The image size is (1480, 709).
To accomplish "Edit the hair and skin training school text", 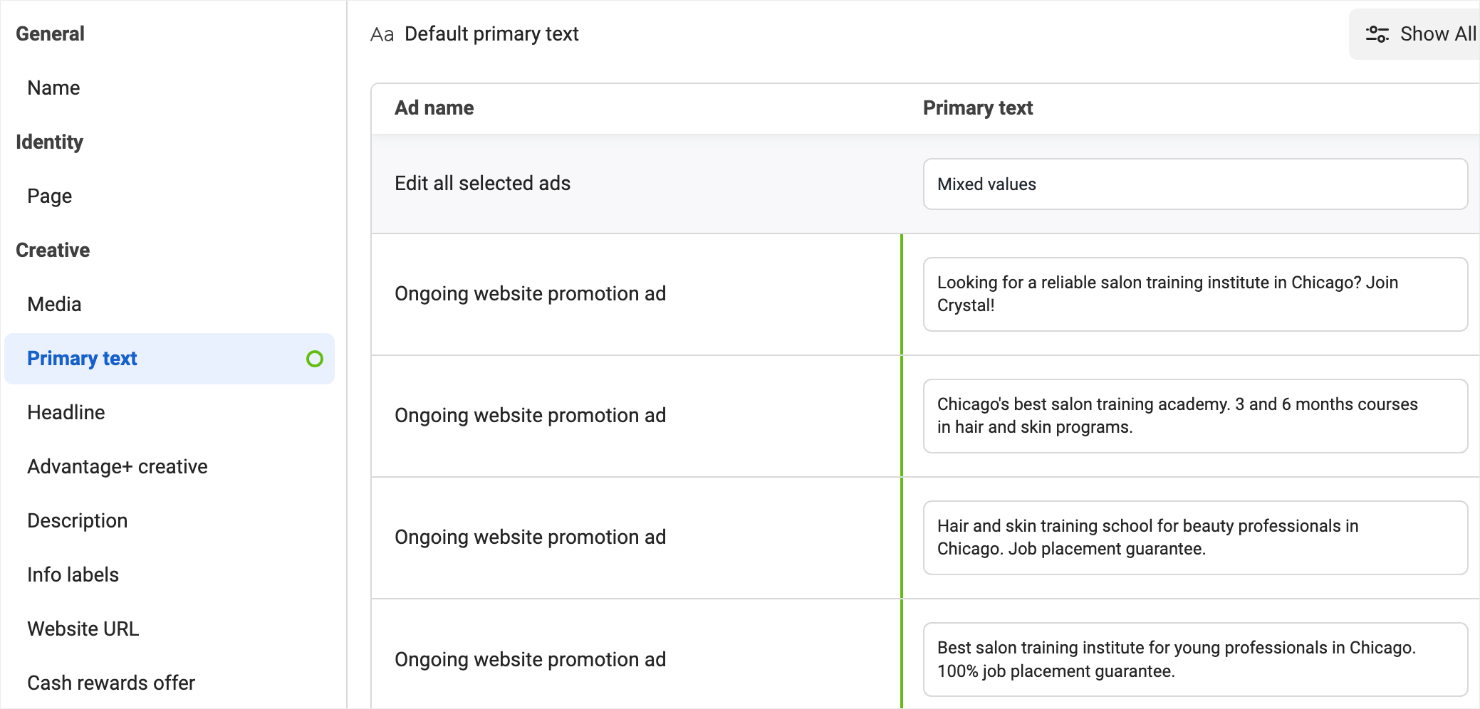I will 1195,537.
